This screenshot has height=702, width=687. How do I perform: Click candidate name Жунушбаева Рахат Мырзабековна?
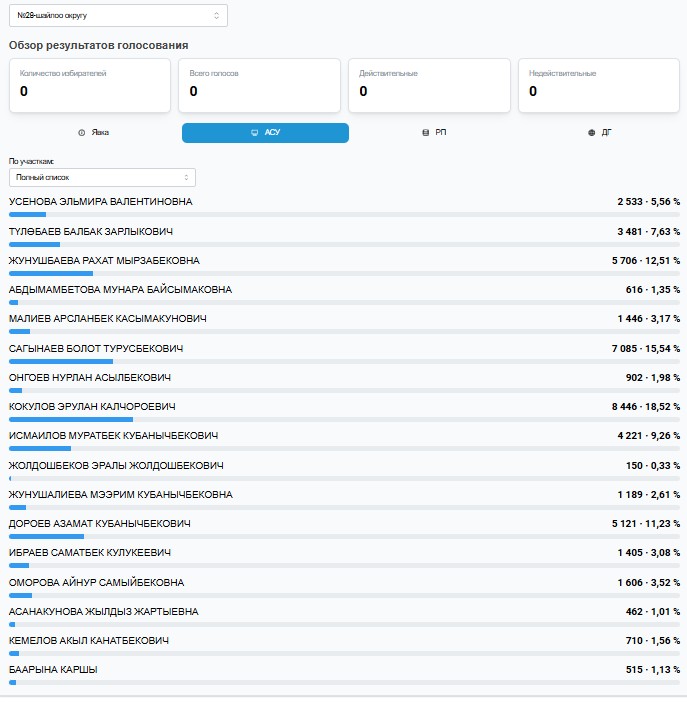[x=104, y=261]
